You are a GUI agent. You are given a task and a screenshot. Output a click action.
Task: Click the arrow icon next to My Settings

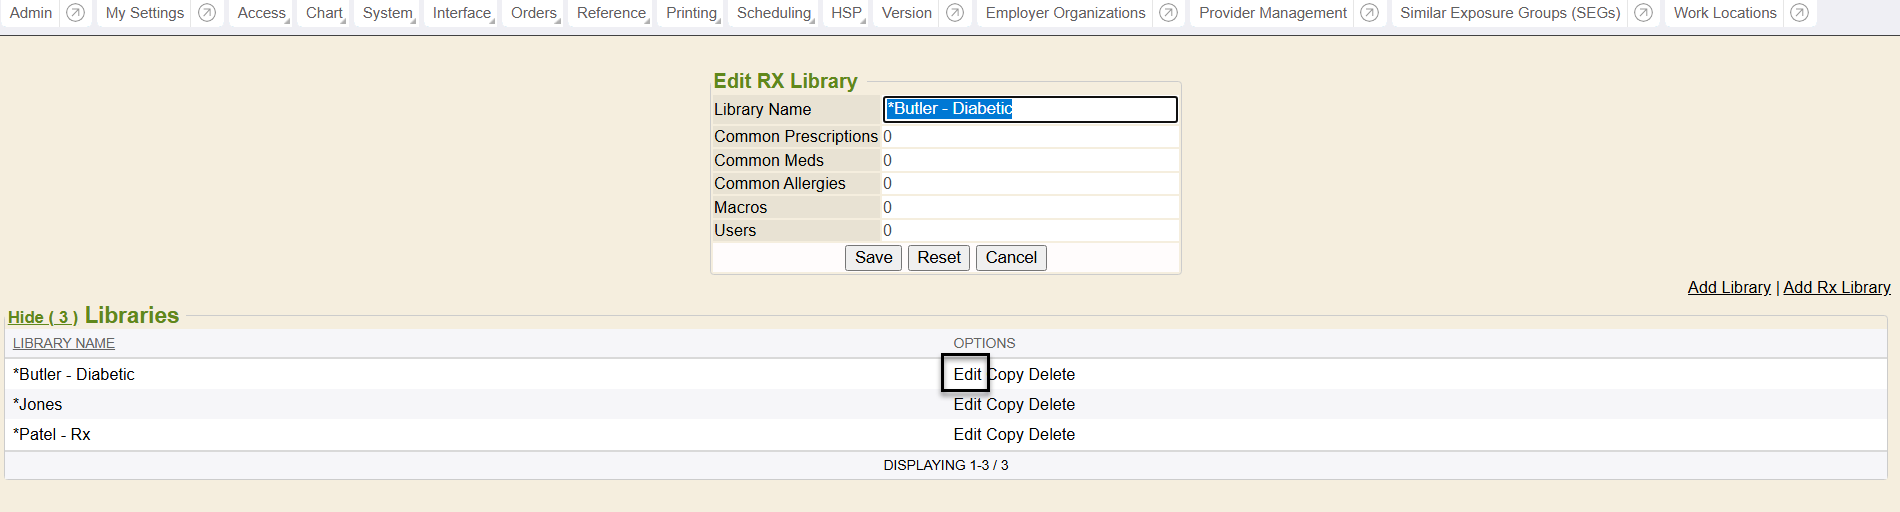[x=207, y=13]
